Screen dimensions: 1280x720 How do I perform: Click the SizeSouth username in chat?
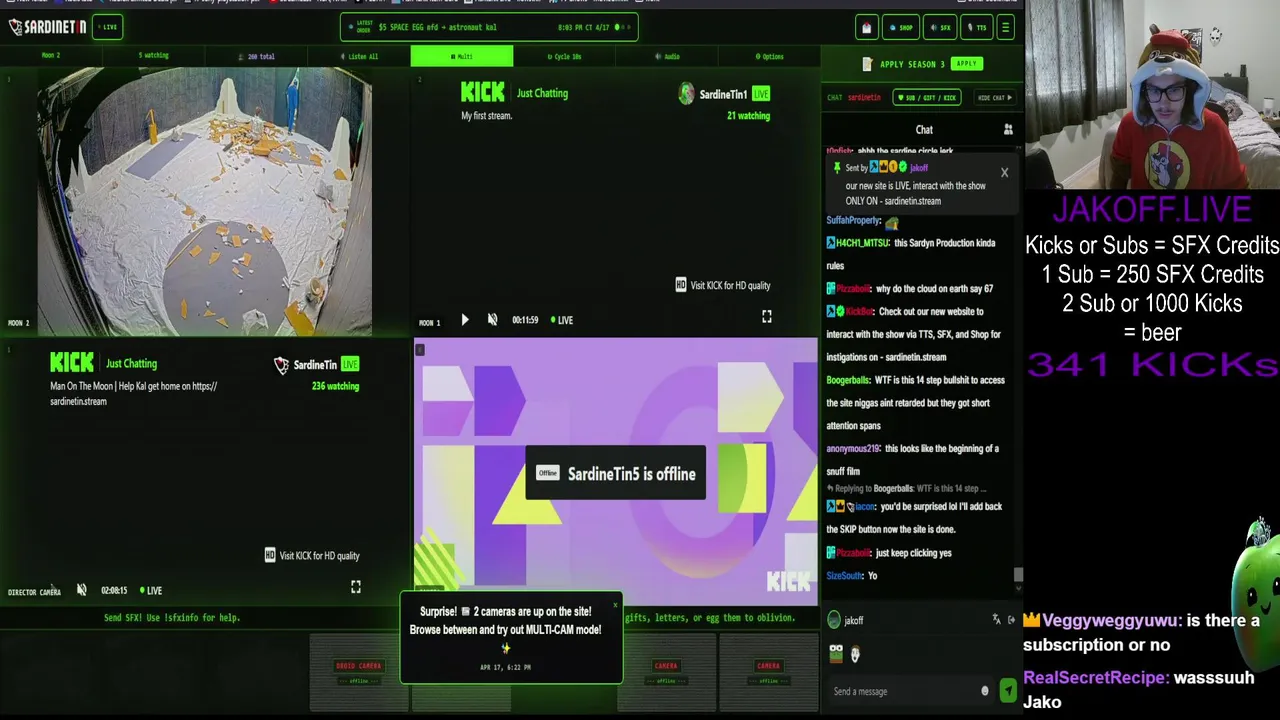click(844, 576)
